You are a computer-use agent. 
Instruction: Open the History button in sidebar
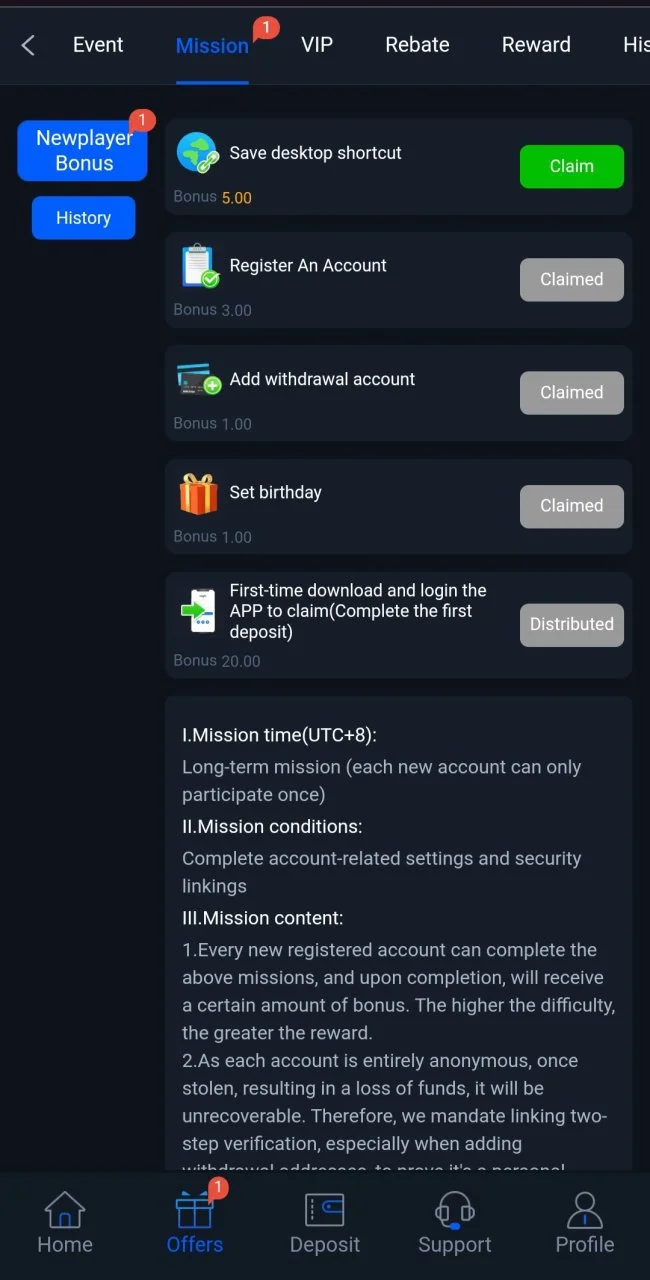[83, 218]
